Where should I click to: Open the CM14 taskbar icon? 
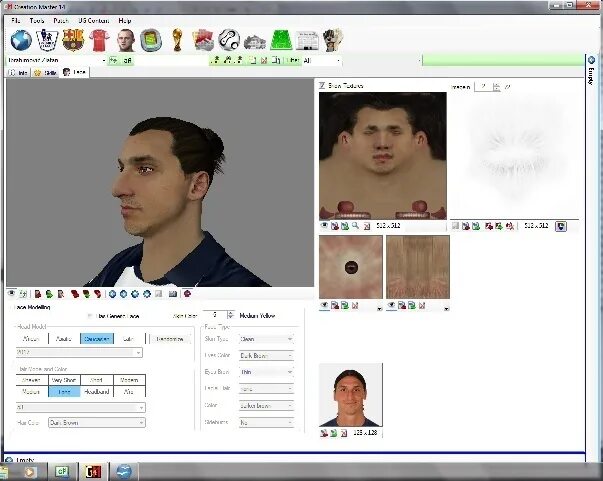(93, 471)
